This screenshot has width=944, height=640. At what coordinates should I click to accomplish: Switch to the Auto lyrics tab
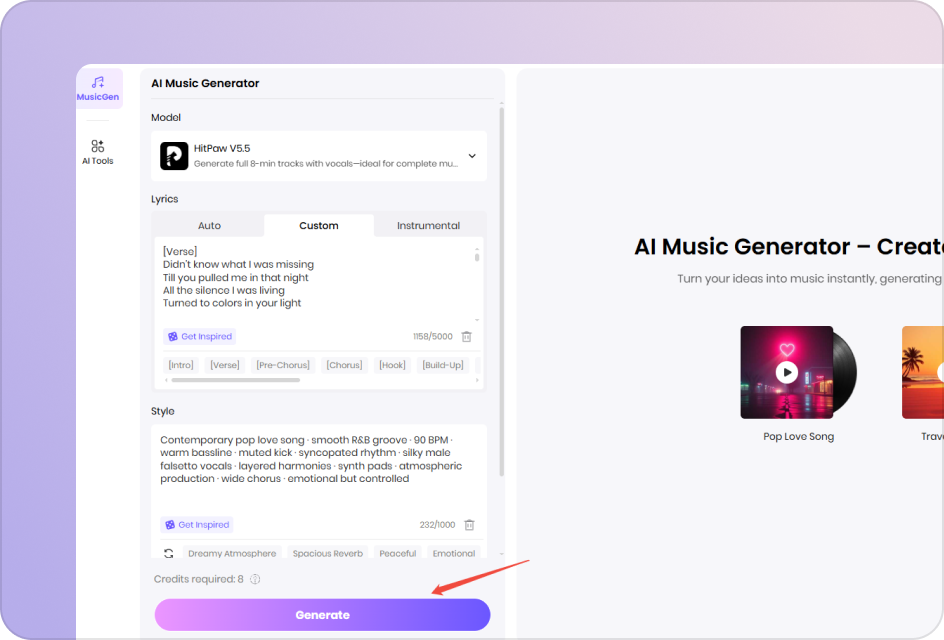209,225
